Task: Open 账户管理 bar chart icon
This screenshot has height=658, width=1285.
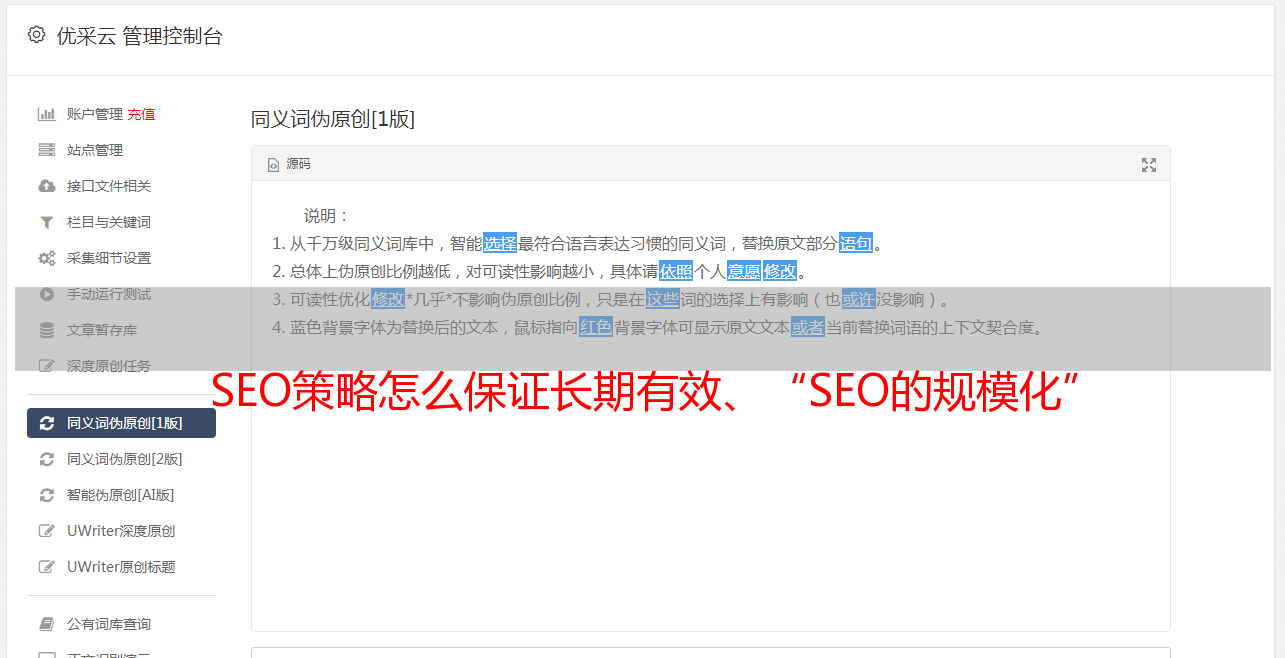Action: [46, 114]
